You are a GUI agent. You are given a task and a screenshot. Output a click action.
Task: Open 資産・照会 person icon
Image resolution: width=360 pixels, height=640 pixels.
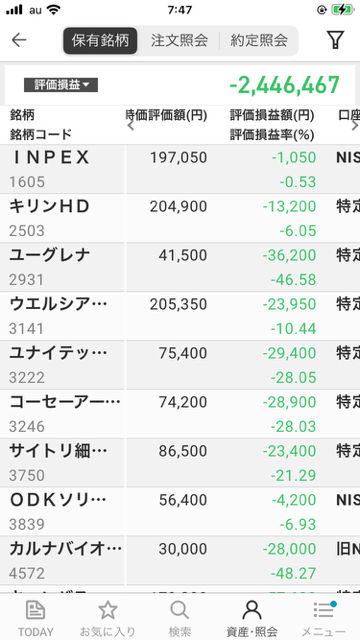[252, 611]
